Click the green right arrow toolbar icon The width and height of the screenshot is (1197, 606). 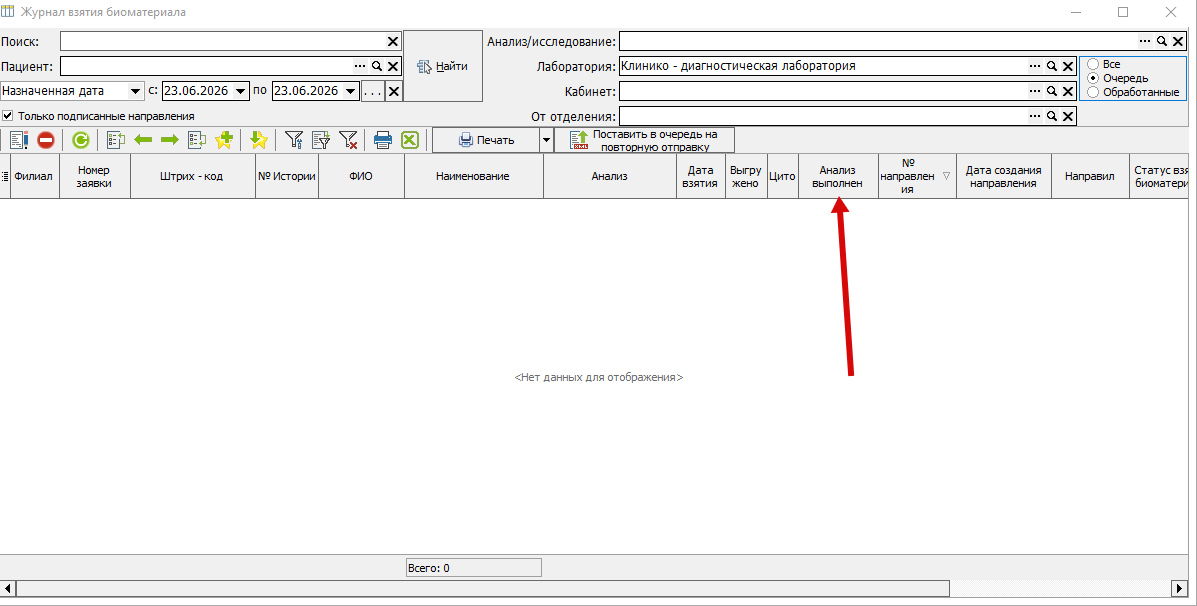point(169,140)
